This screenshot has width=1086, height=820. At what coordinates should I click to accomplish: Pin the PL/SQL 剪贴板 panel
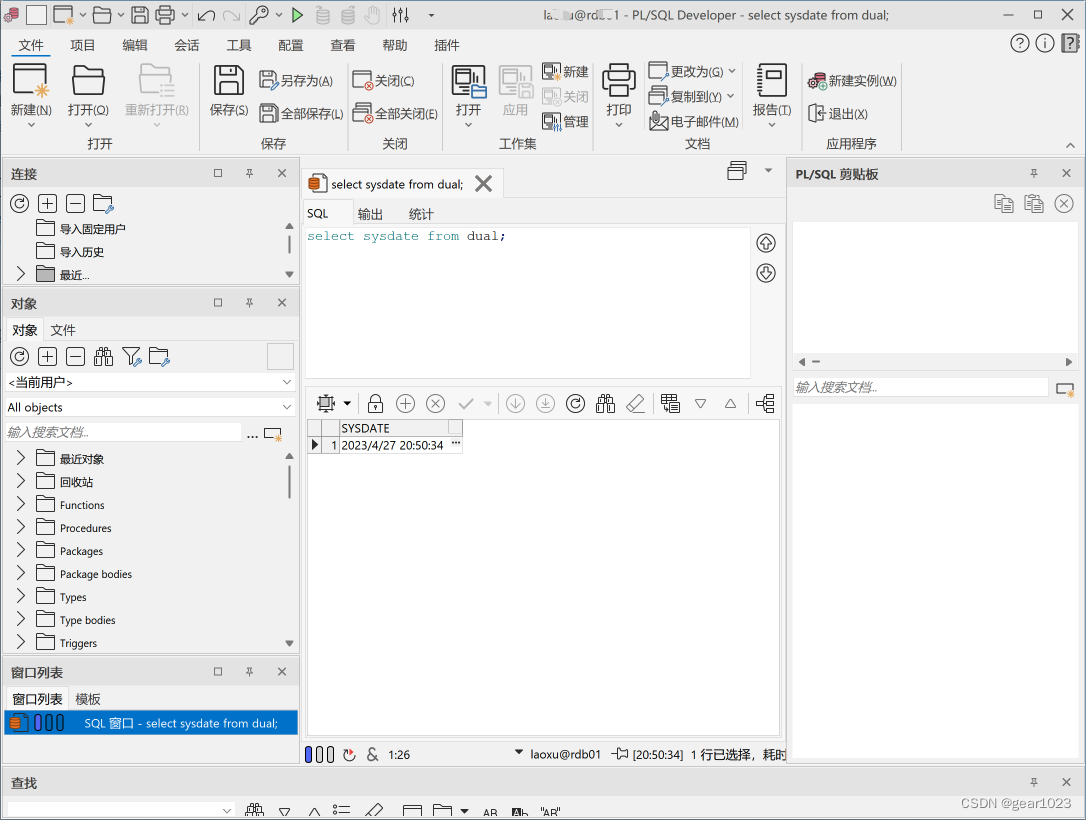(x=1033, y=173)
